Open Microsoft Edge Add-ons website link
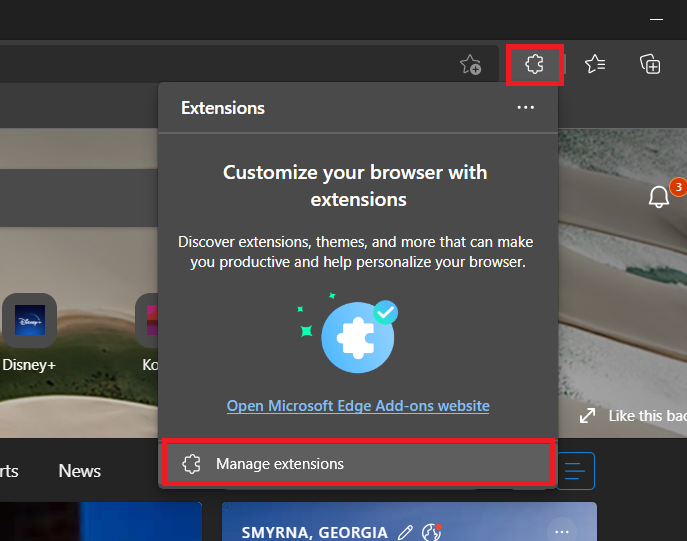Viewport: 687px width, 541px height. point(358,406)
